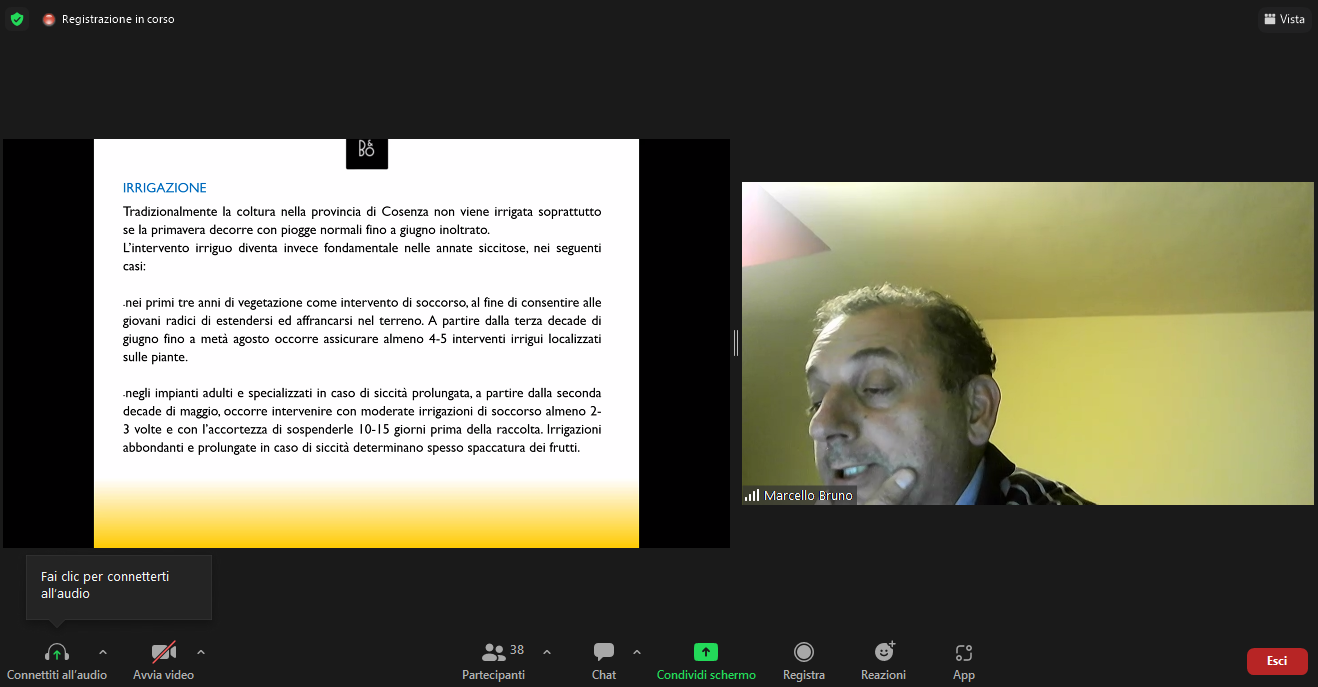Connect to audio with headphone icon
The width and height of the screenshot is (1318, 687).
(x=57, y=653)
